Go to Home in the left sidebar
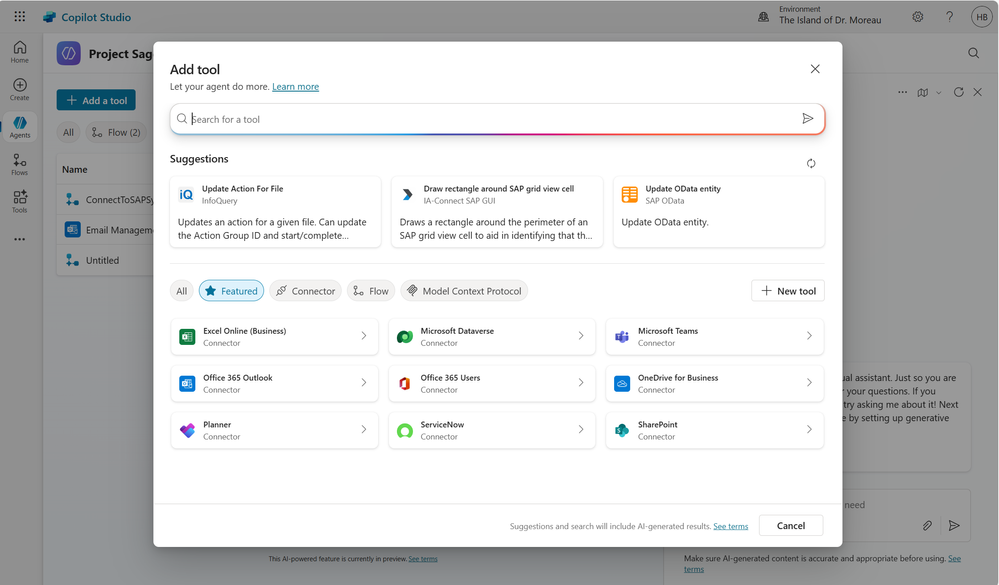This screenshot has width=999, height=585. click(x=20, y=52)
